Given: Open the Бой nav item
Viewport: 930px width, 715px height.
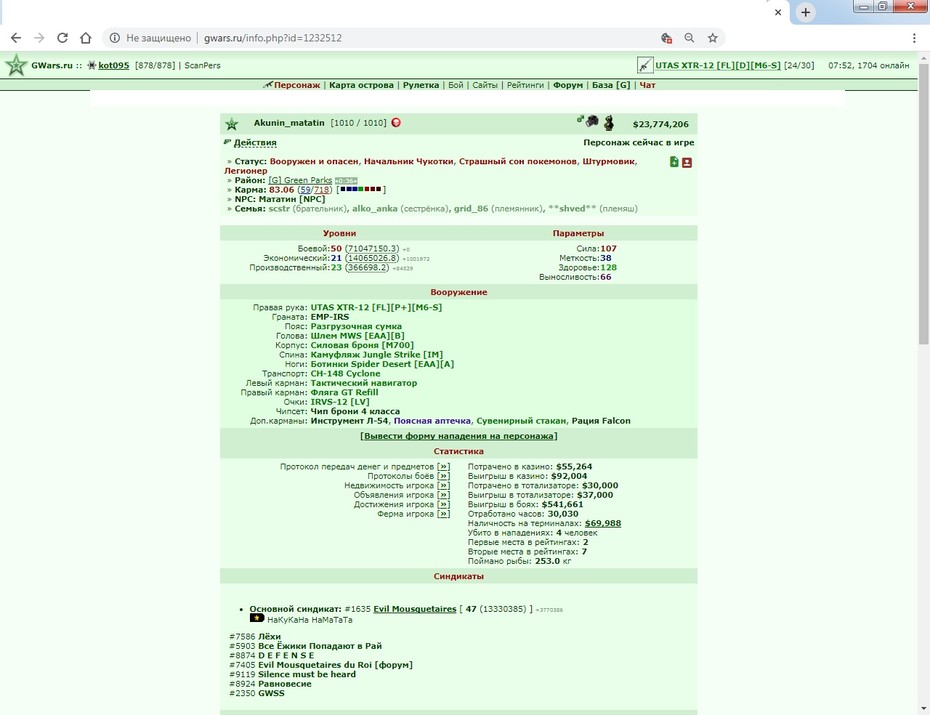Looking at the screenshot, I should tap(456, 85).
